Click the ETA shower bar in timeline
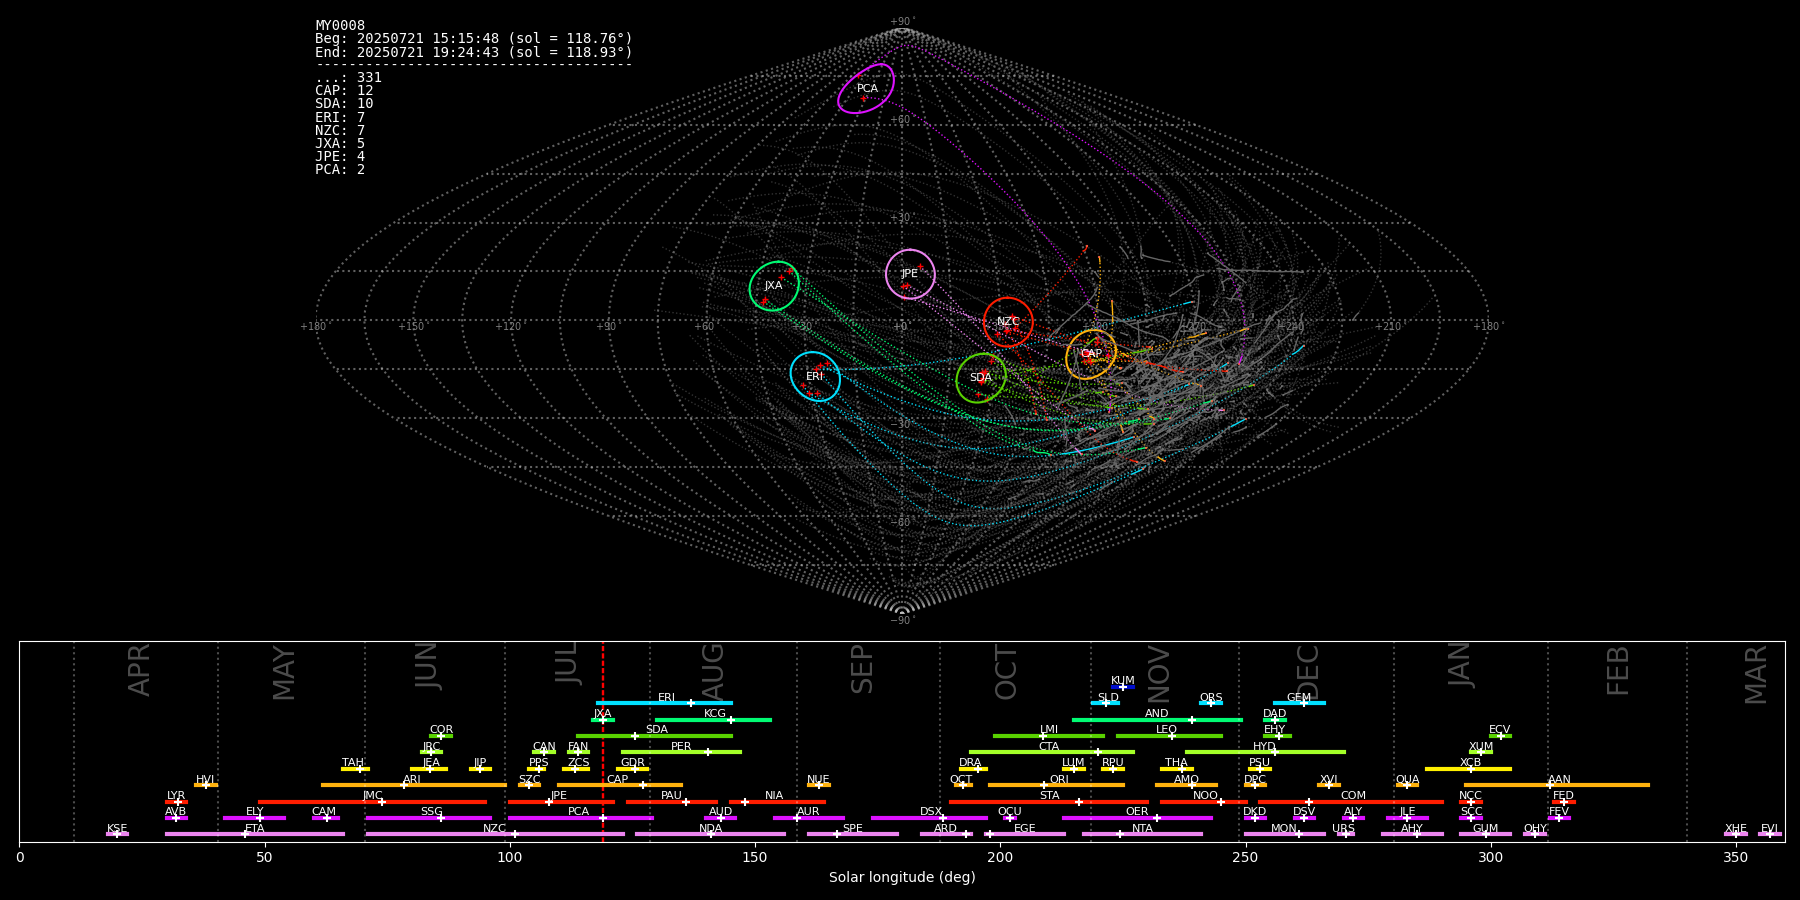This screenshot has width=1800, height=900. (255, 834)
